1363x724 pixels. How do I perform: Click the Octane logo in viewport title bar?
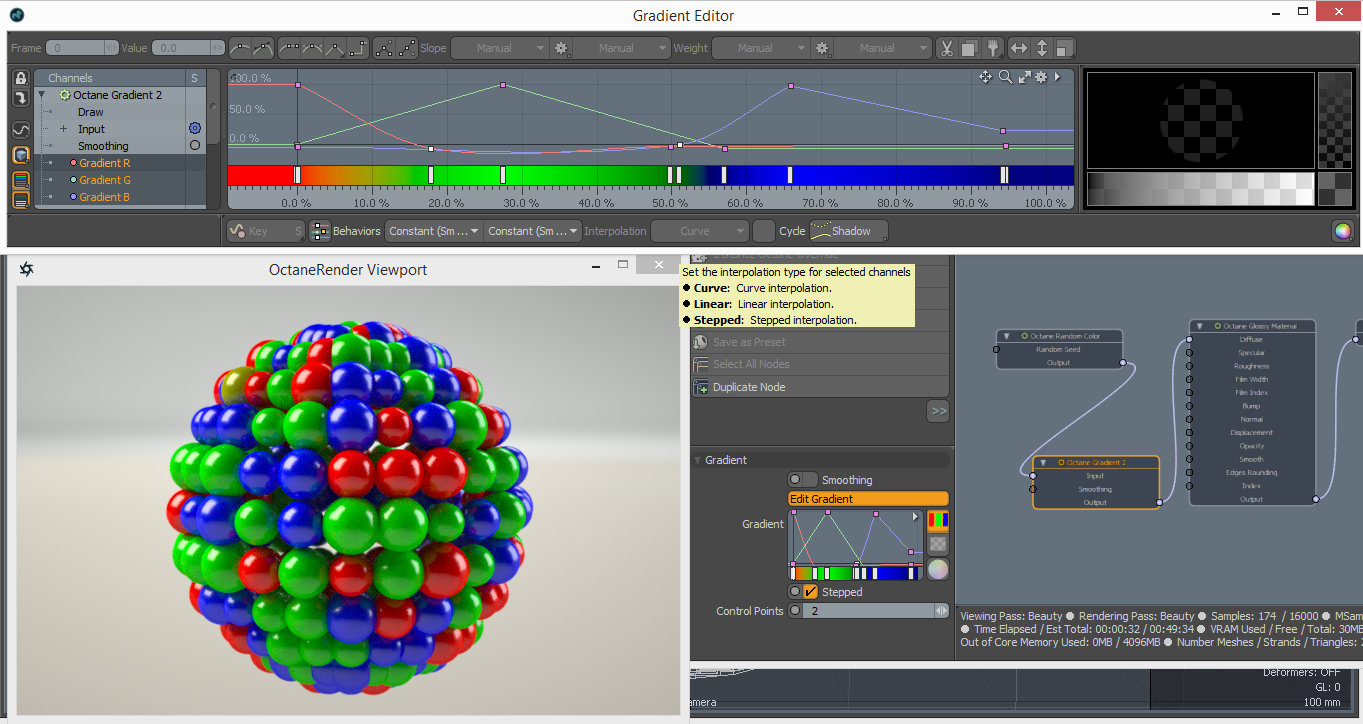click(27, 269)
